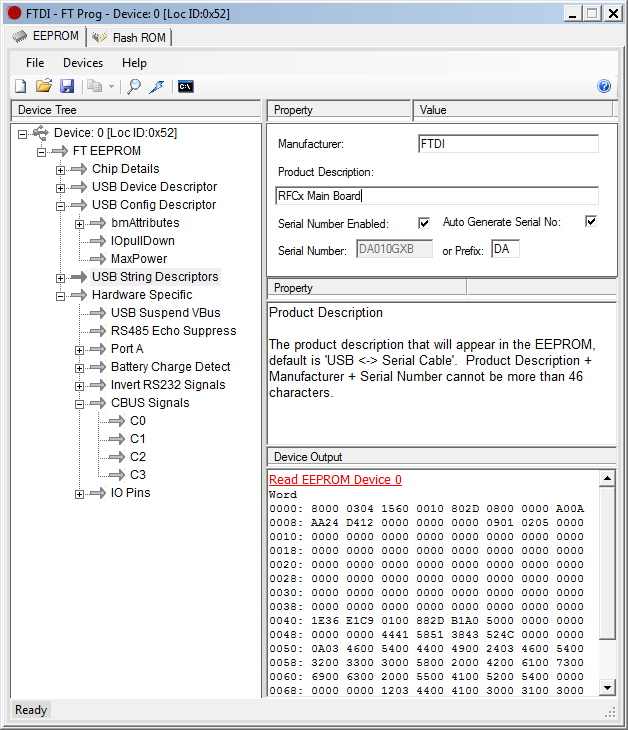Collapse the CBUS Signals node
628x730 pixels.
coord(80,405)
